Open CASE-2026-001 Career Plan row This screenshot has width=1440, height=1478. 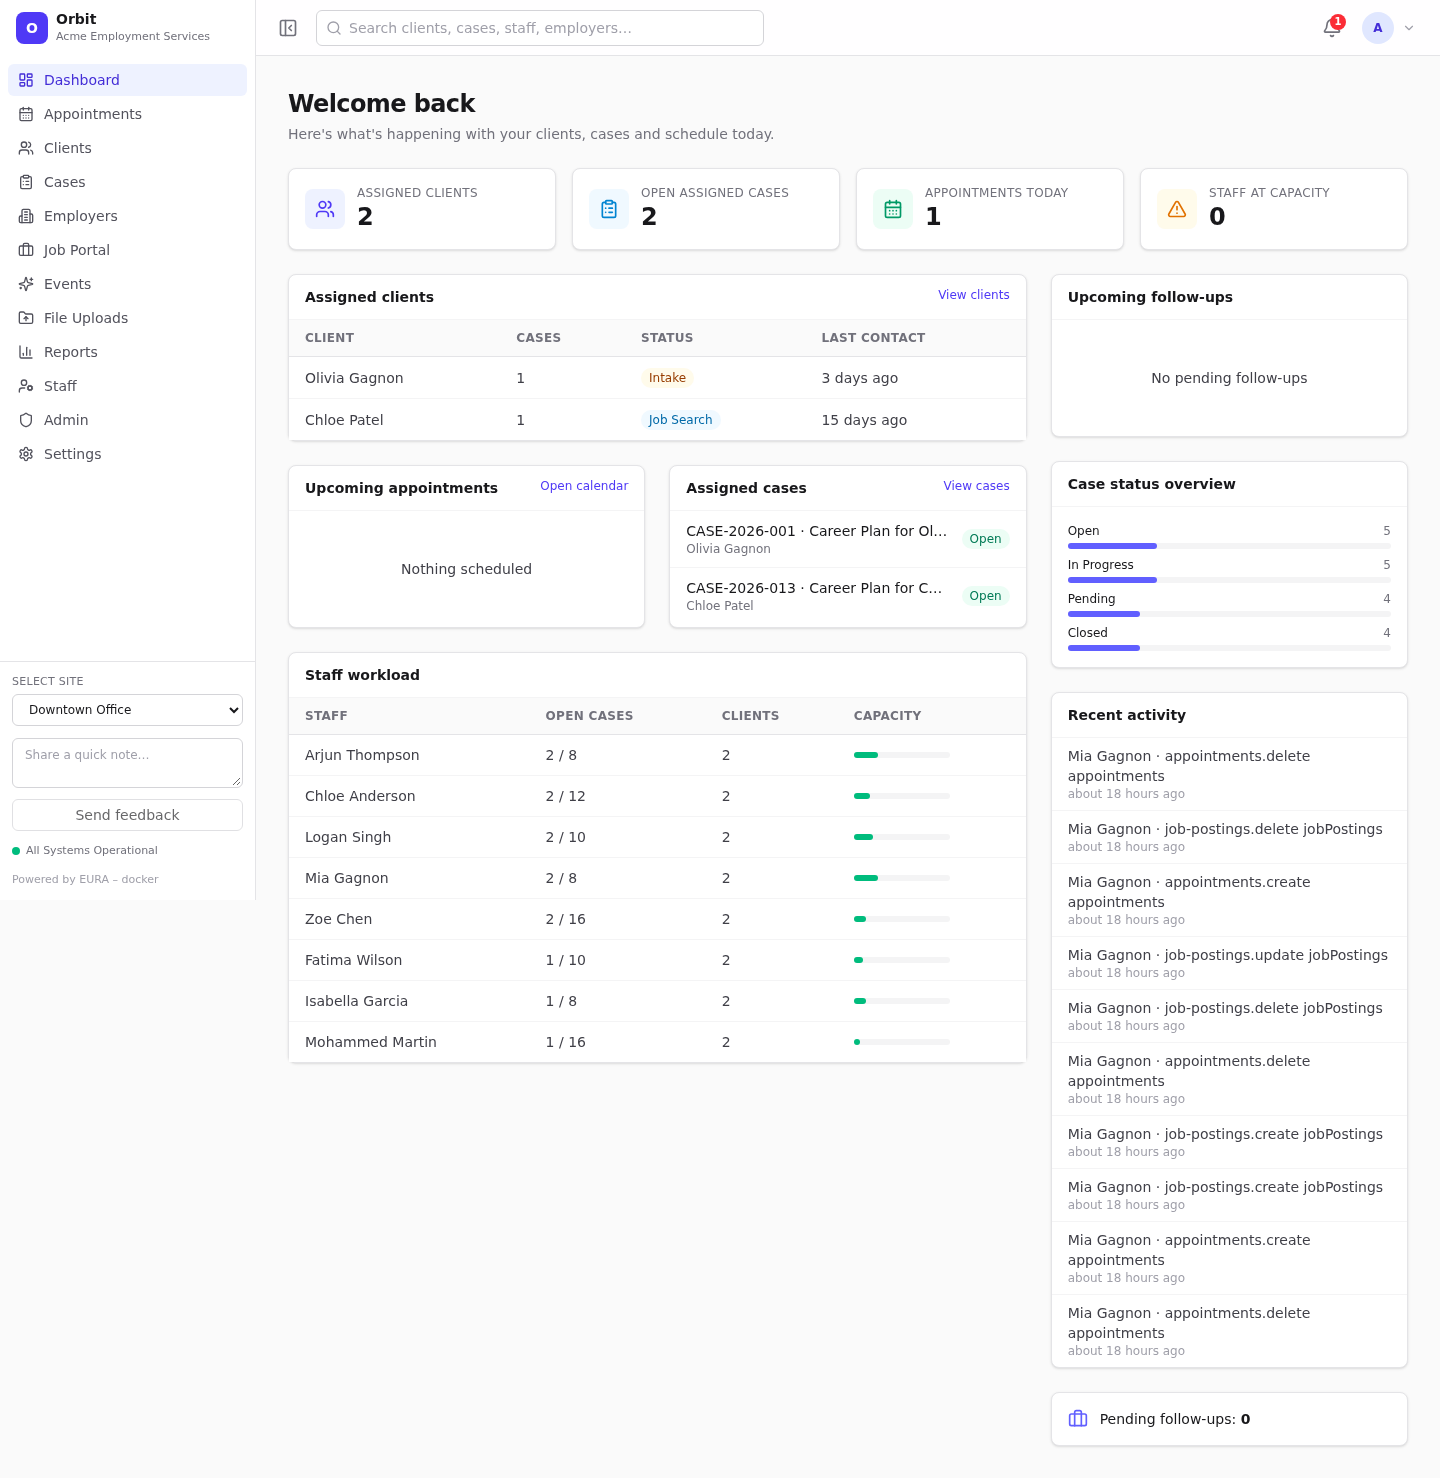click(847, 539)
